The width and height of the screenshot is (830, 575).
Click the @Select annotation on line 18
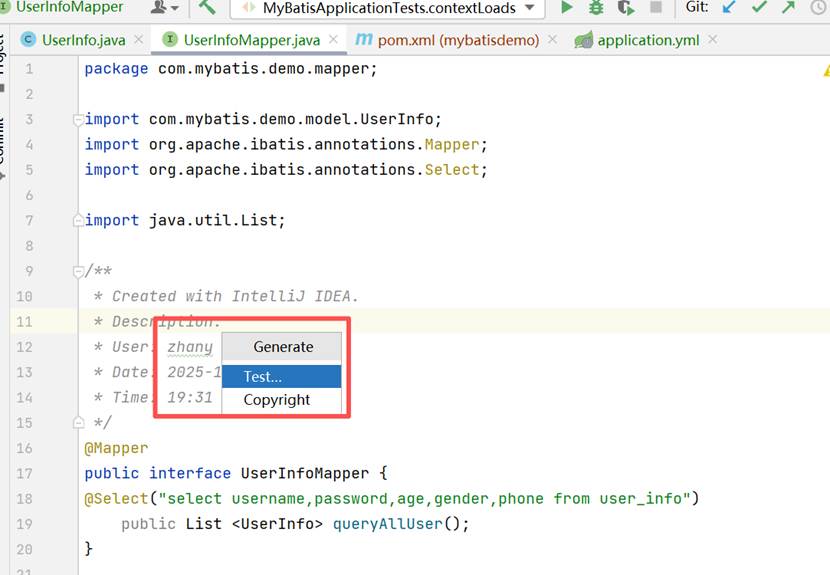(116, 498)
